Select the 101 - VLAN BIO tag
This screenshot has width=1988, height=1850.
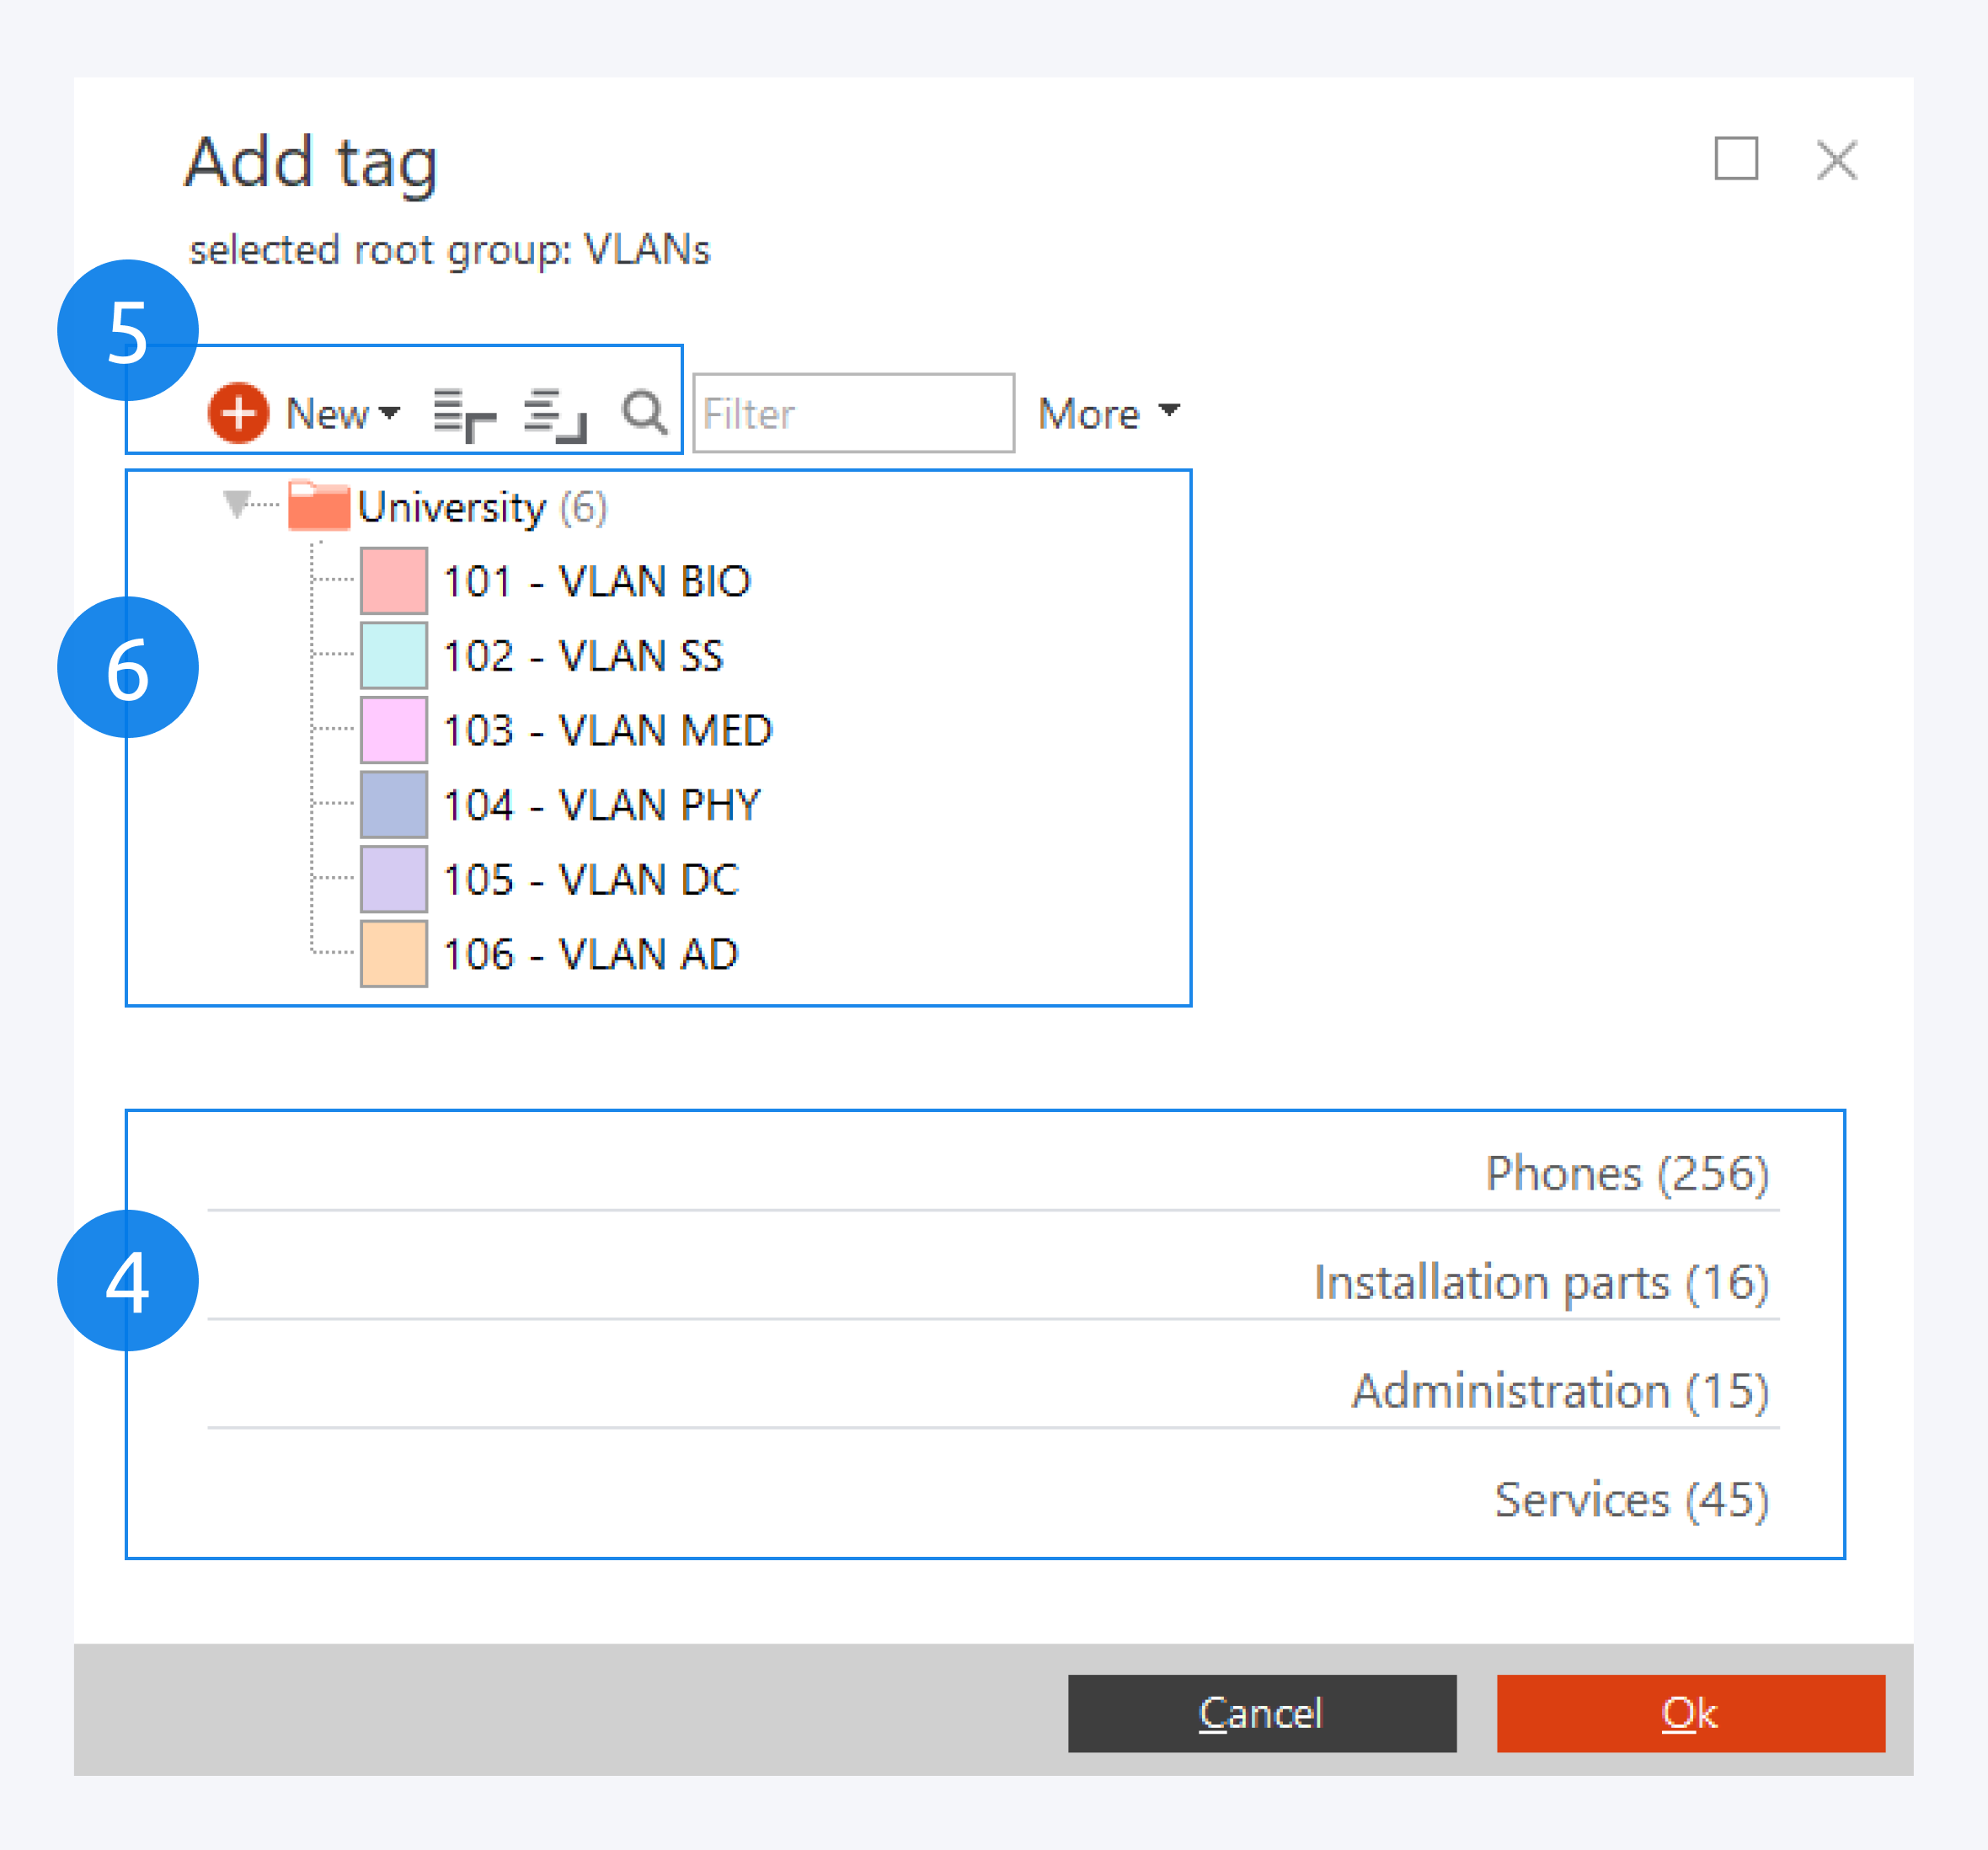pos(596,581)
